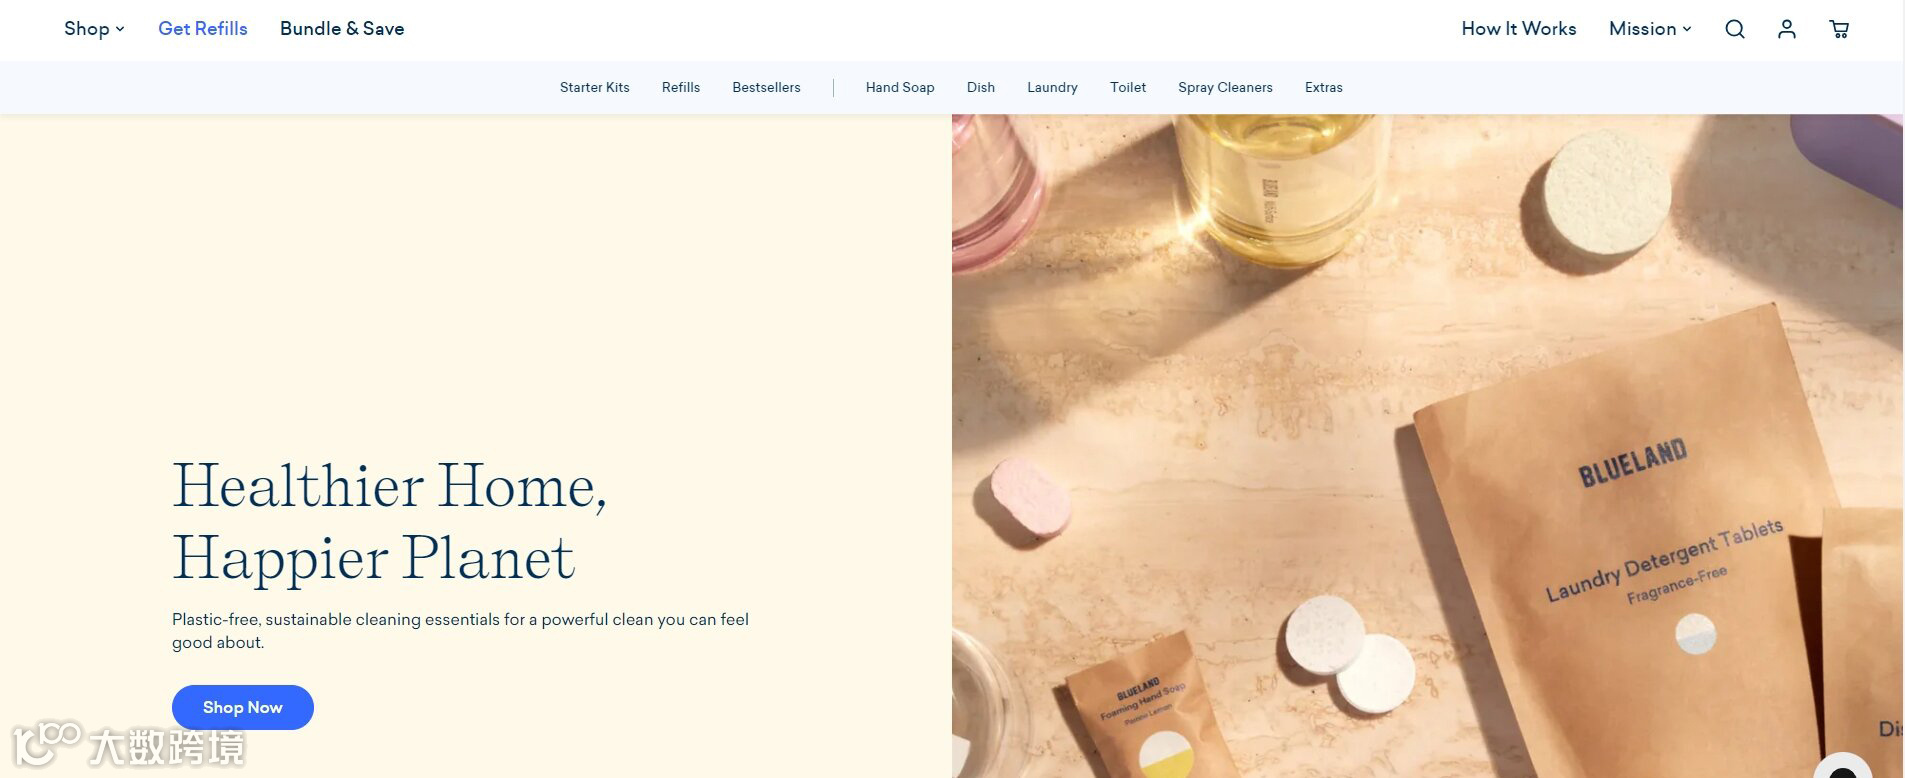Image resolution: width=1905 pixels, height=778 pixels.
Task: View the Extras category
Action: (x=1324, y=88)
